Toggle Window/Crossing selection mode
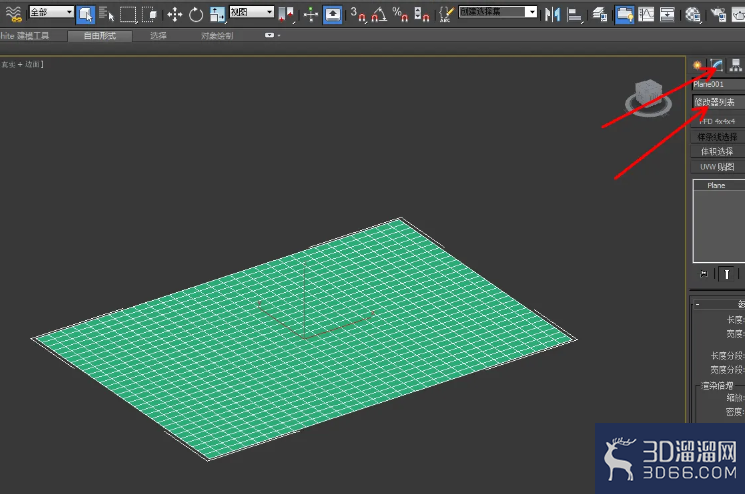The width and height of the screenshot is (745, 494). (x=150, y=14)
